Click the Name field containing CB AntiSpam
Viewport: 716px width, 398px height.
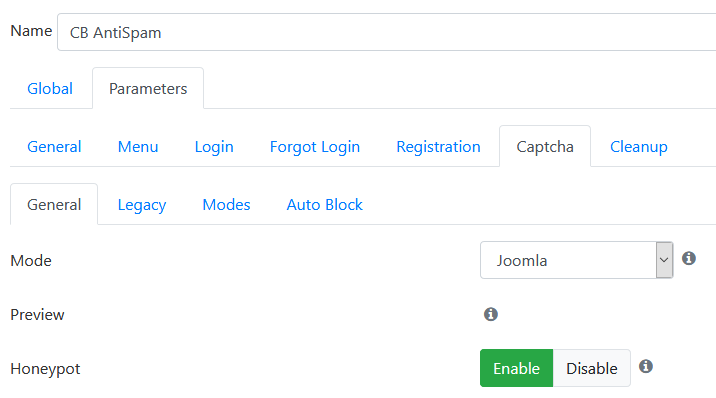(386, 32)
